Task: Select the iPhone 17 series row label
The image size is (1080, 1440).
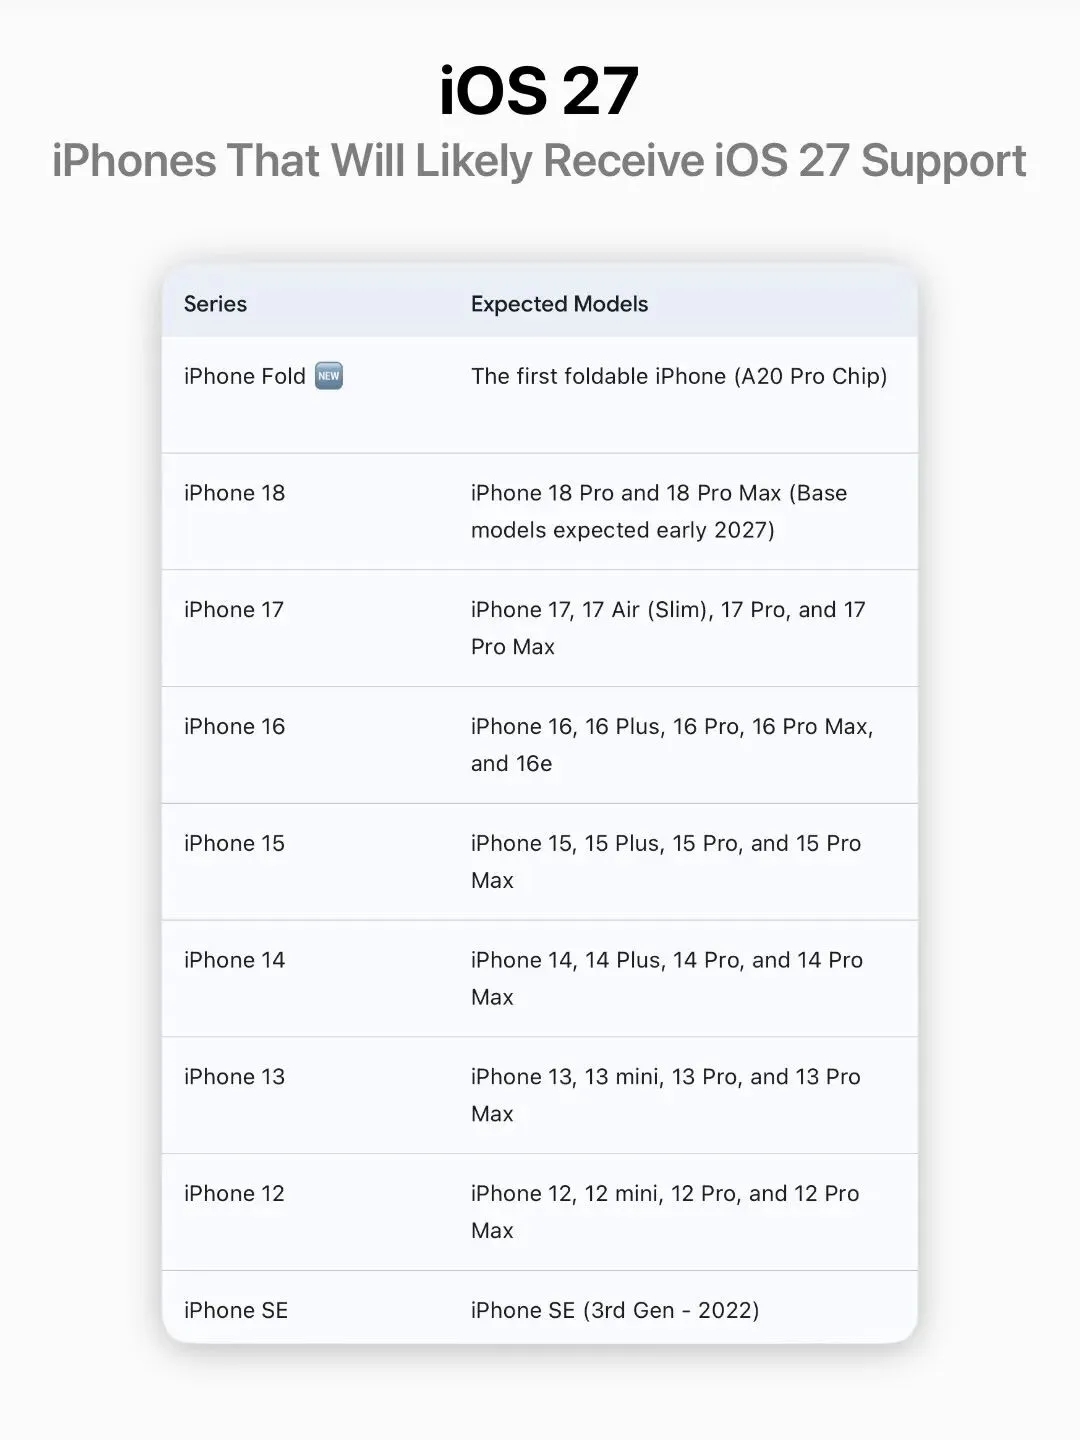Action: click(234, 610)
